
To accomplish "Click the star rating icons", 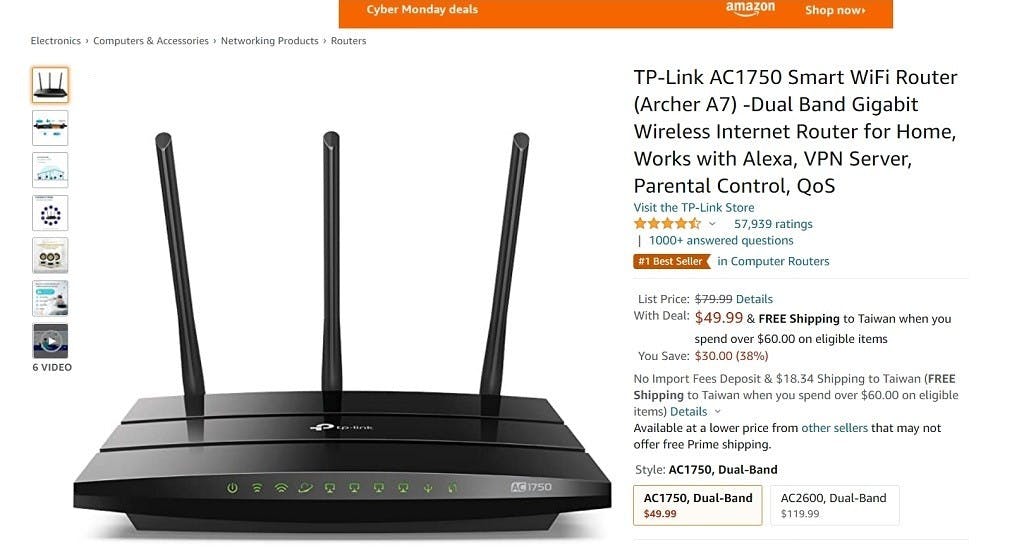I will tap(667, 223).
